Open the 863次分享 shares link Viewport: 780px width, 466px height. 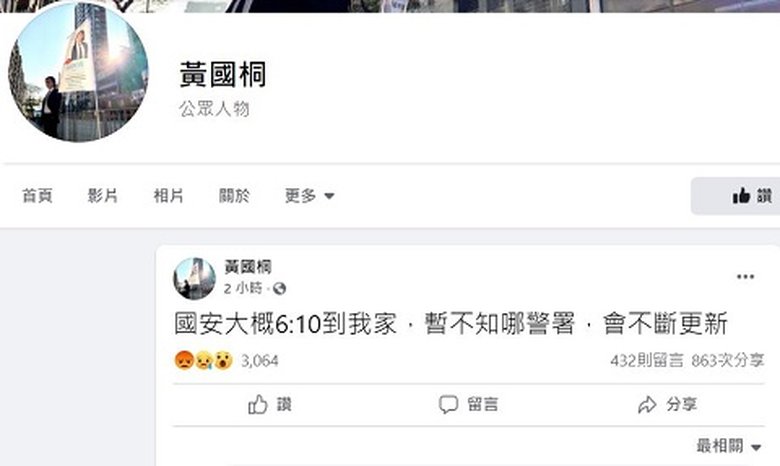[x=728, y=361]
